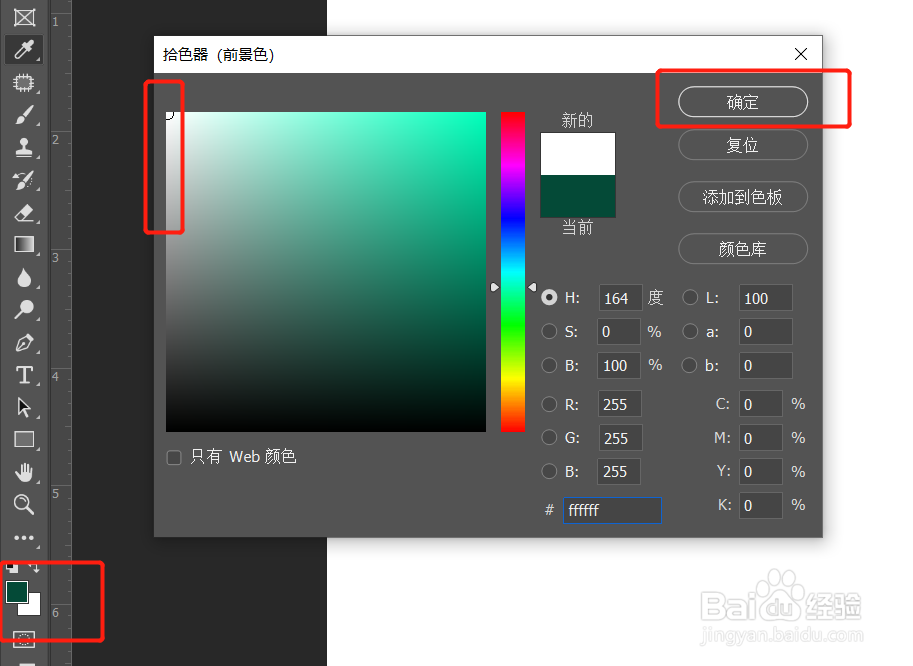The width and height of the screenshot is (913, 666).
Task: Select the Hand tool
Action: [x=22, y=472]
